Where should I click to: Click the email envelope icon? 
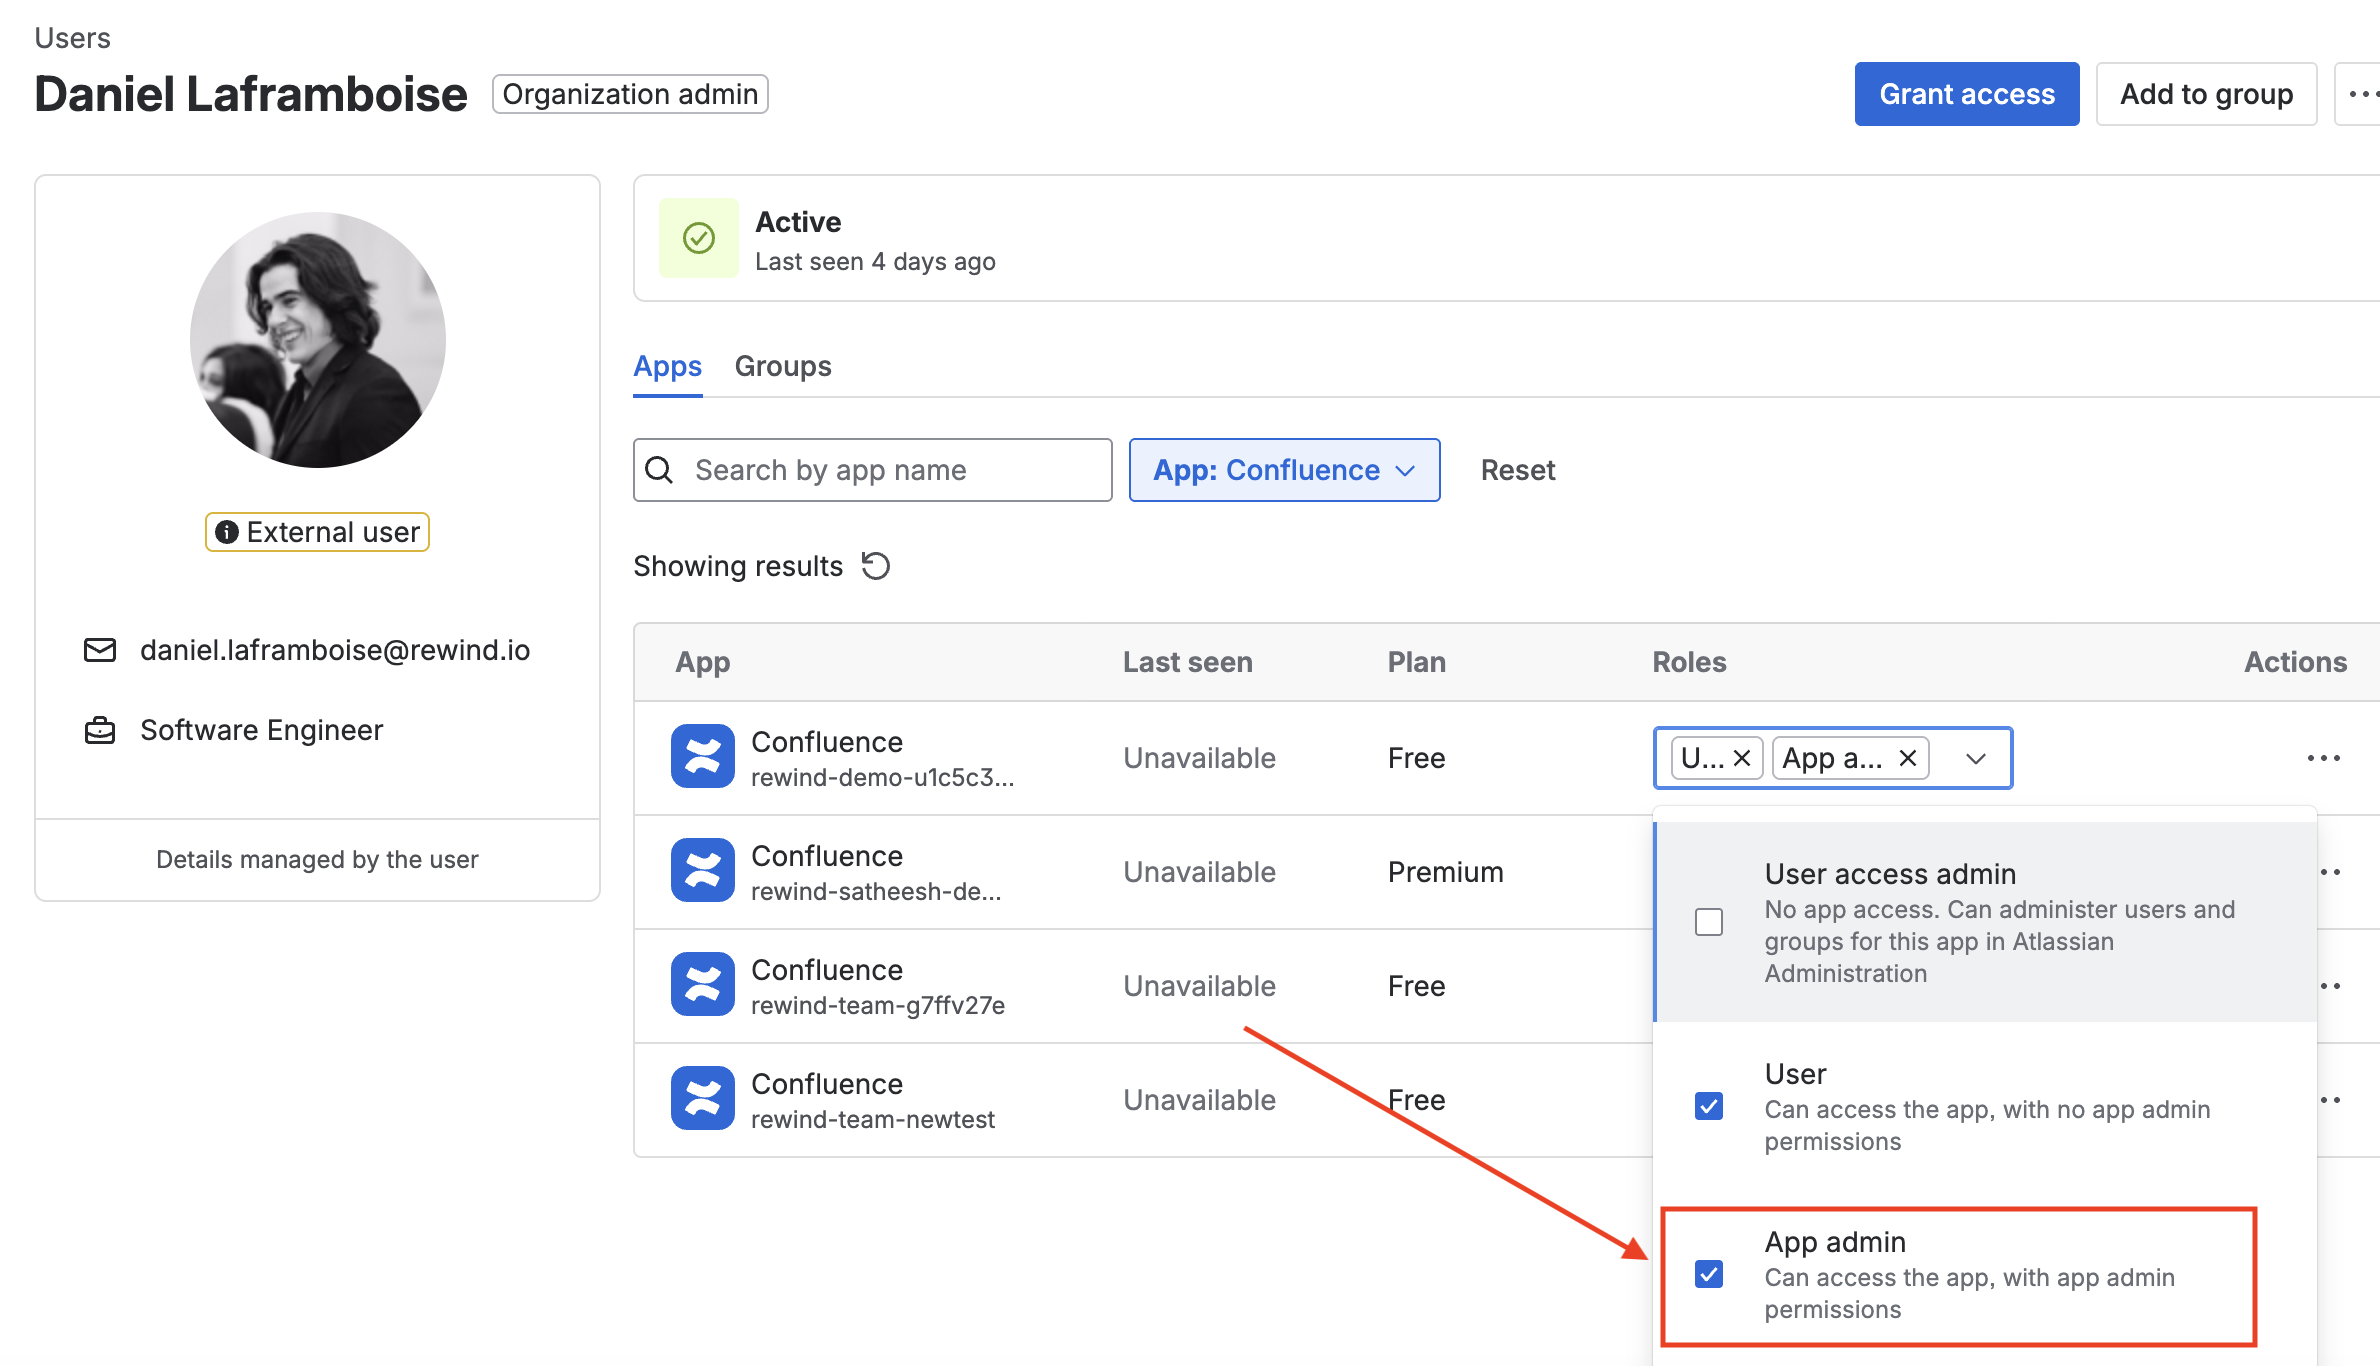click(100, 650)
